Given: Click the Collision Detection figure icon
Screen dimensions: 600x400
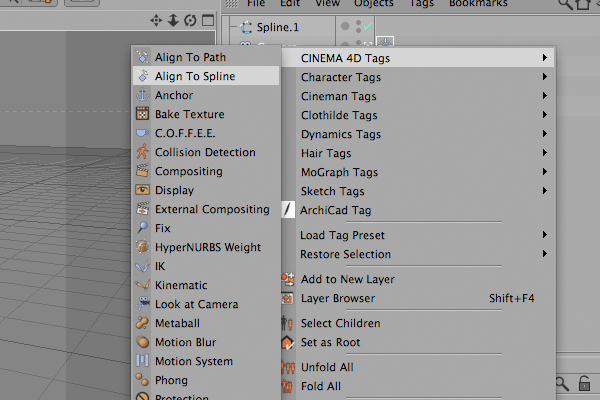Looking at the screenshot, I should click(142, 152).
